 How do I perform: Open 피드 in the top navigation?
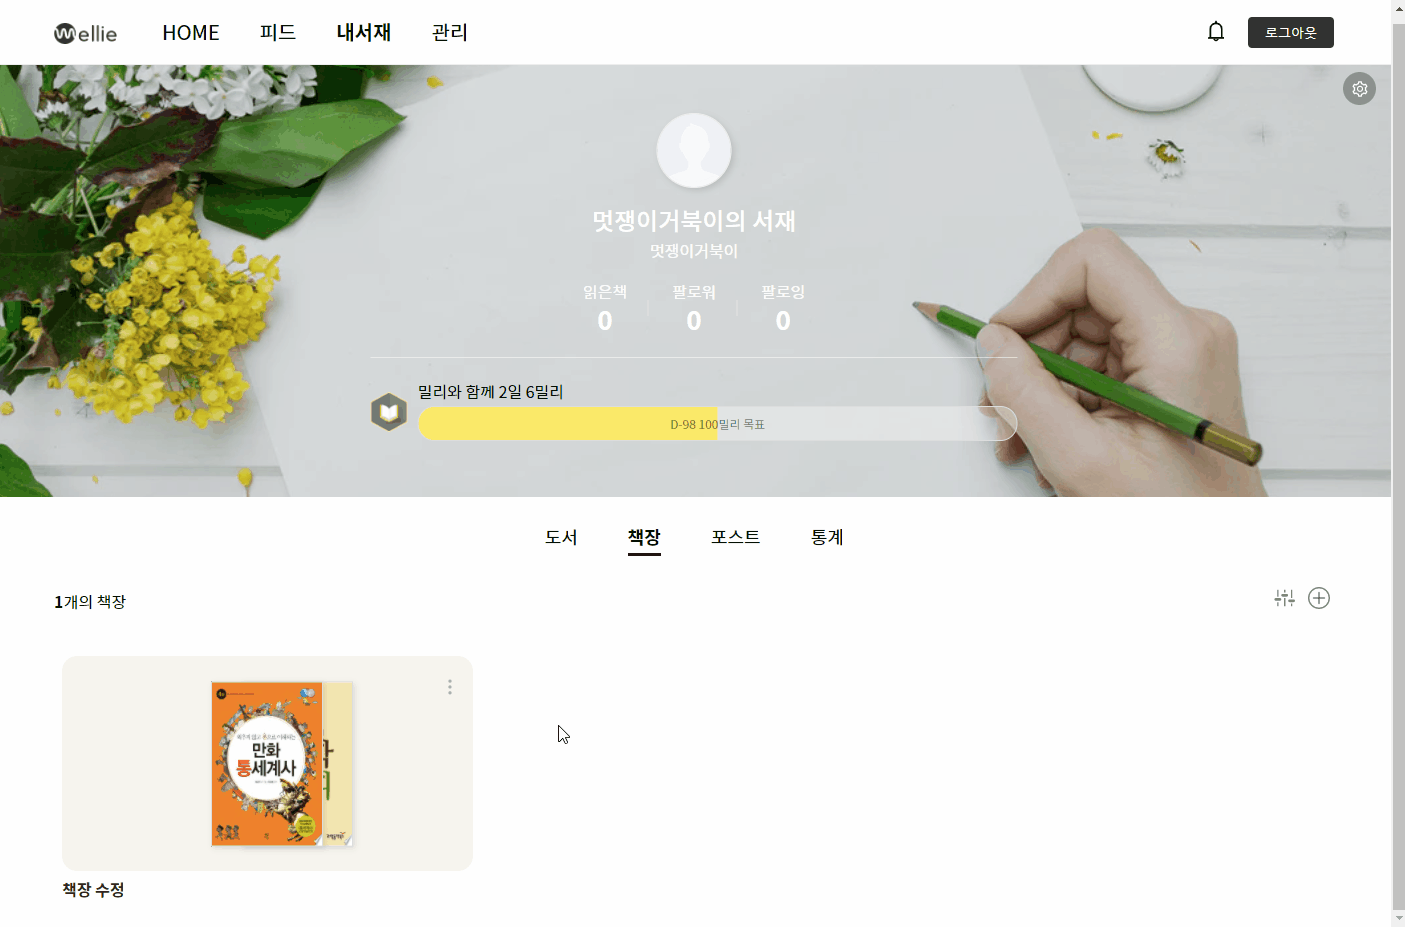pos(278,33)
